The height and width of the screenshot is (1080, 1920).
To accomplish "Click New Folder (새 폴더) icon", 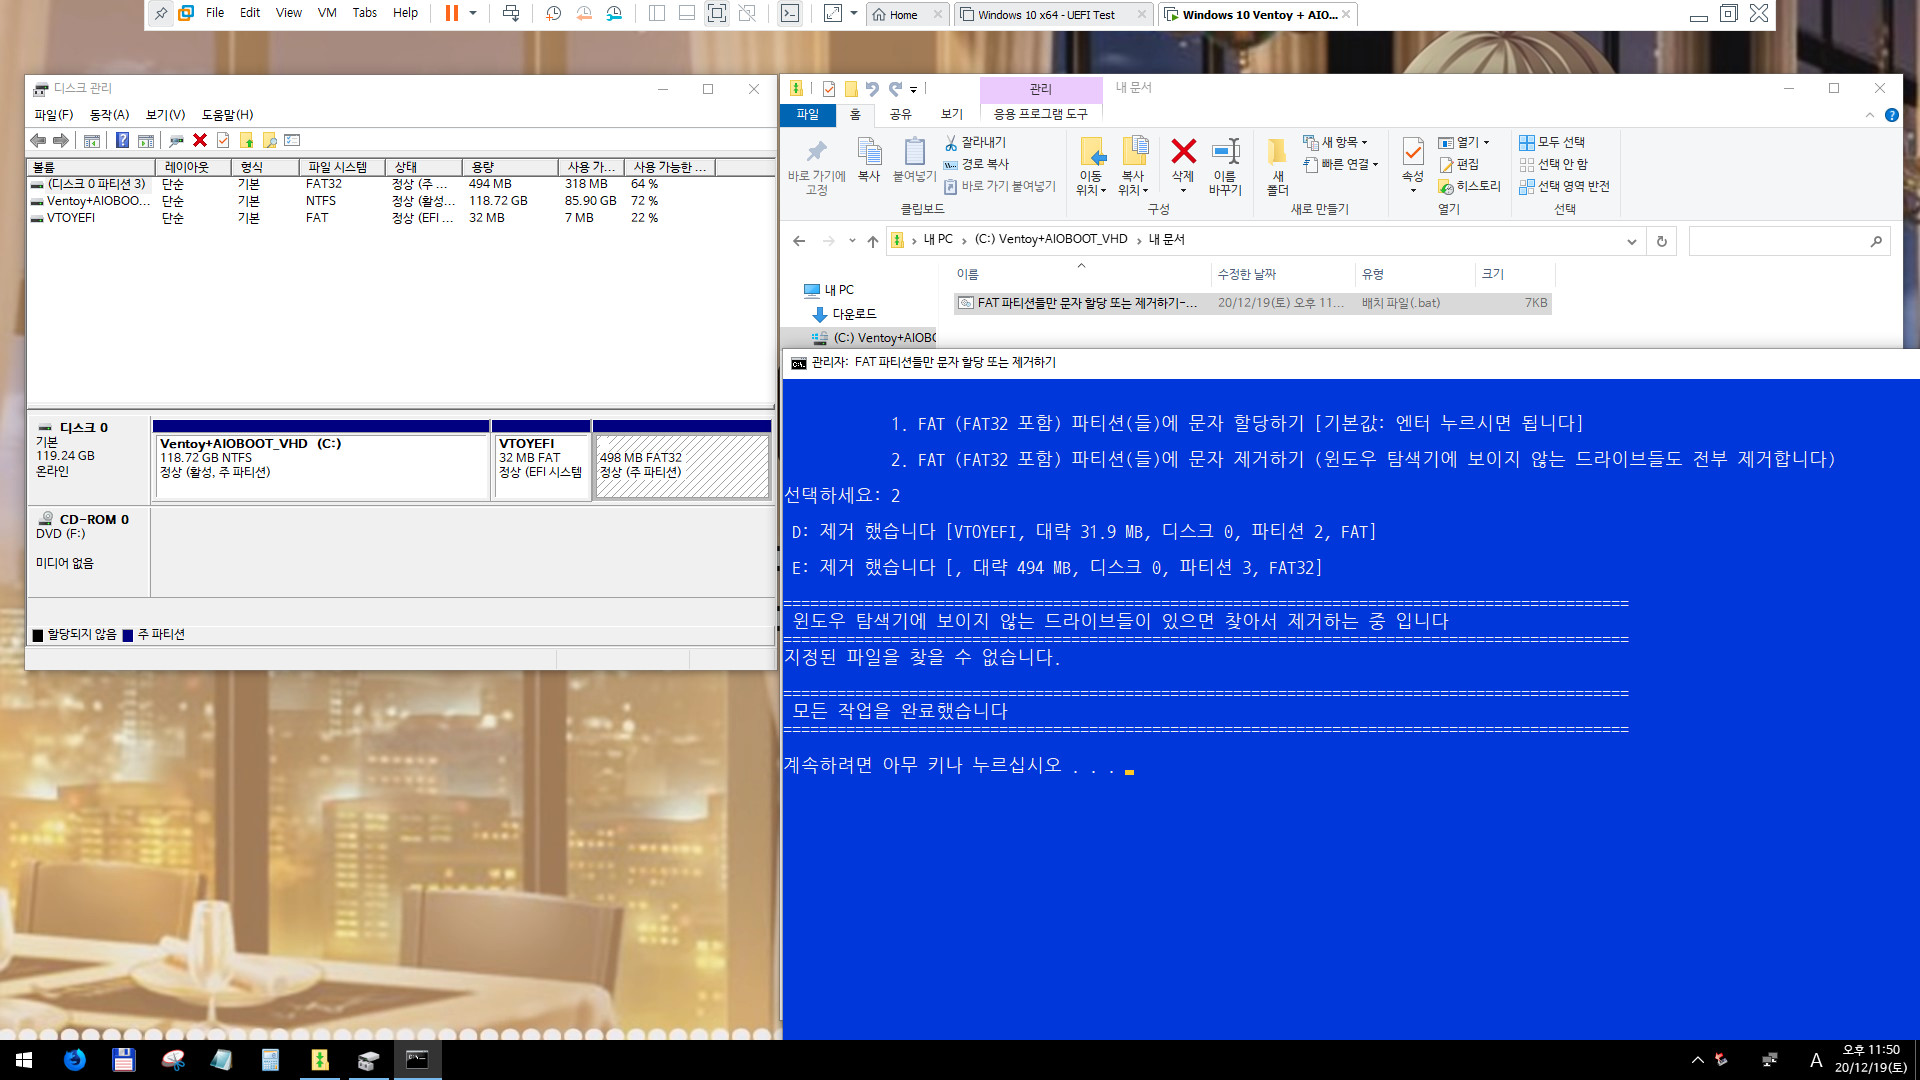I will pyautogui.click(x=1278, y=166).
